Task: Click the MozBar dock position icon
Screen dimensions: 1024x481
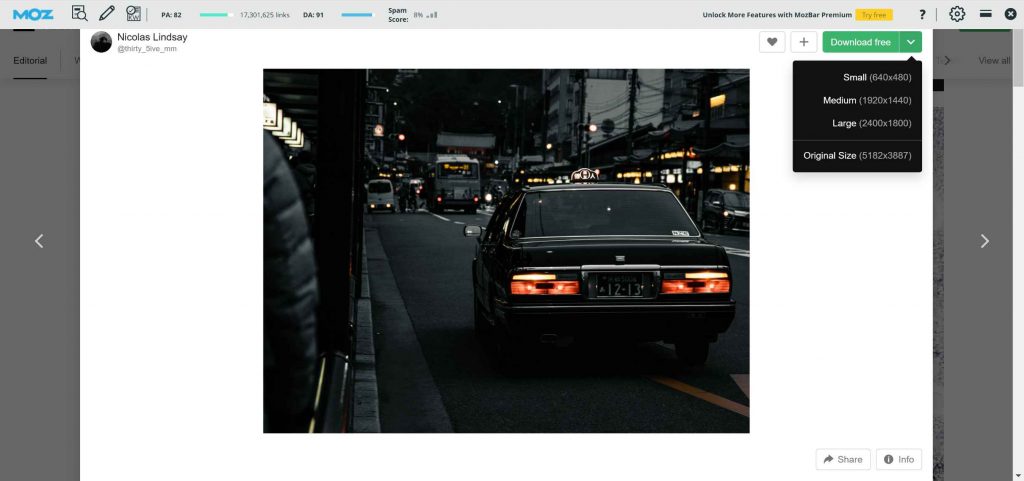Action: tap(985, 14)
